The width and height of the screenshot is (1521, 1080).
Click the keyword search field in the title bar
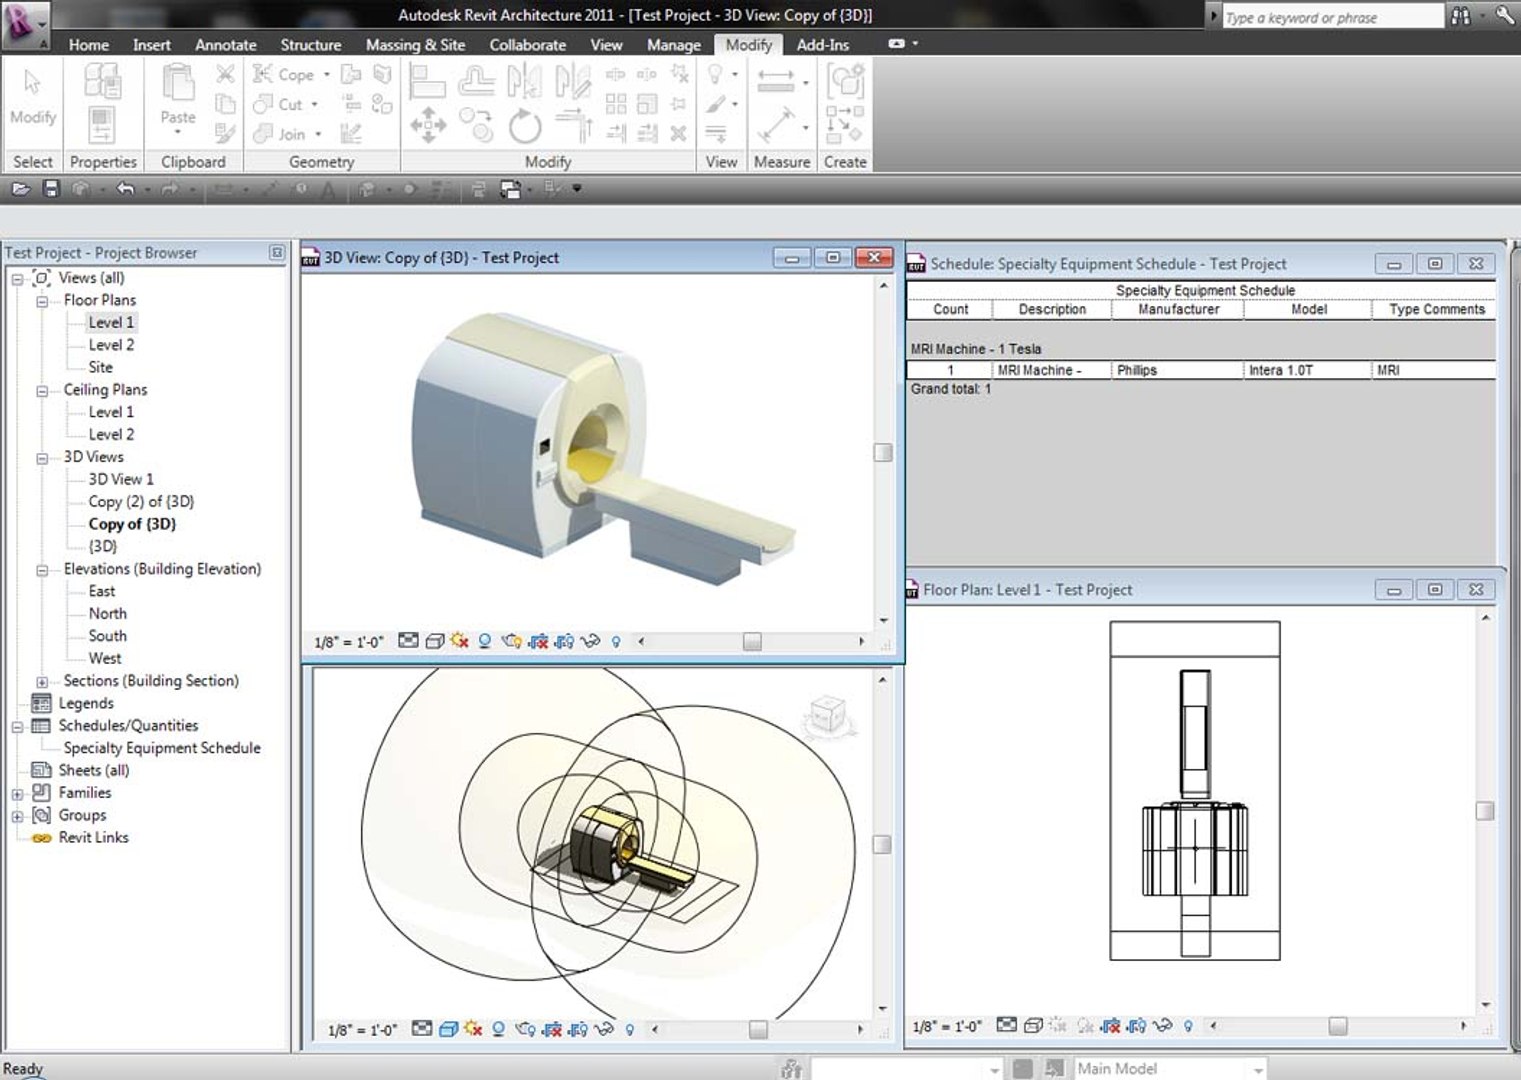(x=1332, y=17)
